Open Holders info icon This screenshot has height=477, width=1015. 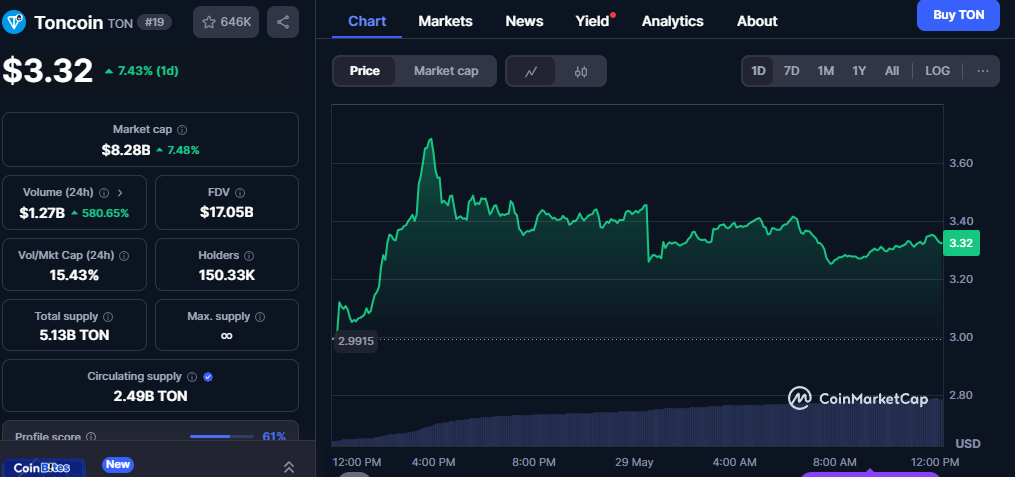tap(249, 256)
